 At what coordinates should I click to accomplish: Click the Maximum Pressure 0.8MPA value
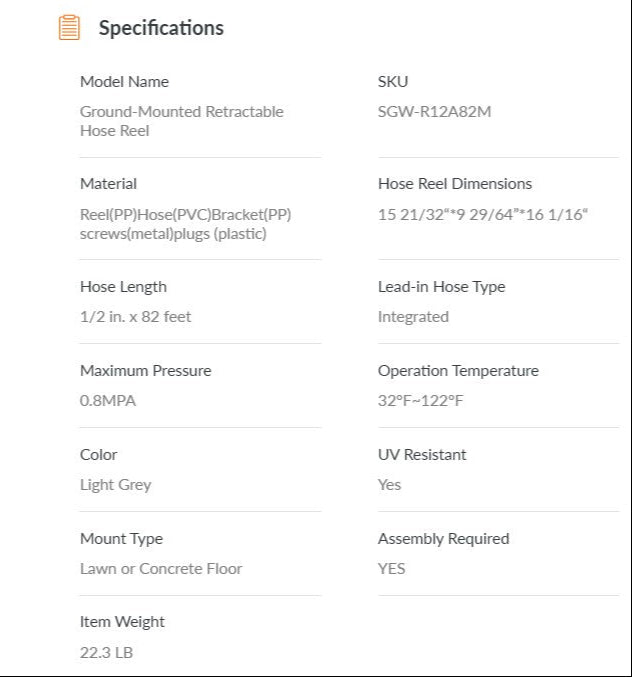point(108,401)
